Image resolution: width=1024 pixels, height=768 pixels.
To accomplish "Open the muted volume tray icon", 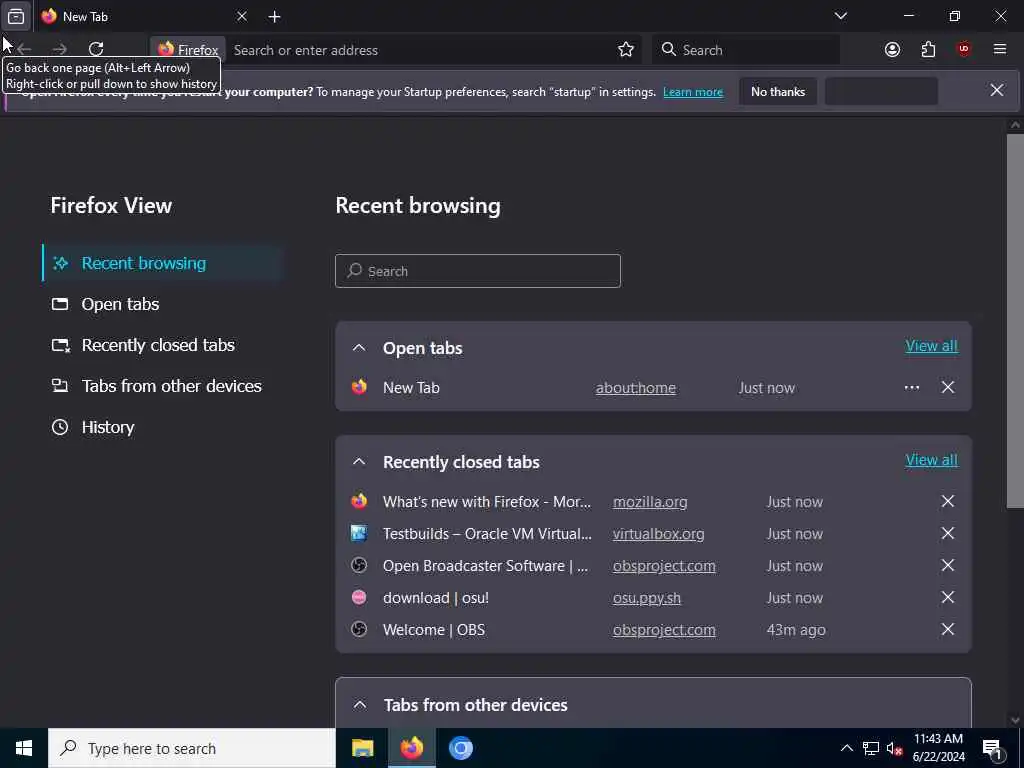I will coord(894,748).
